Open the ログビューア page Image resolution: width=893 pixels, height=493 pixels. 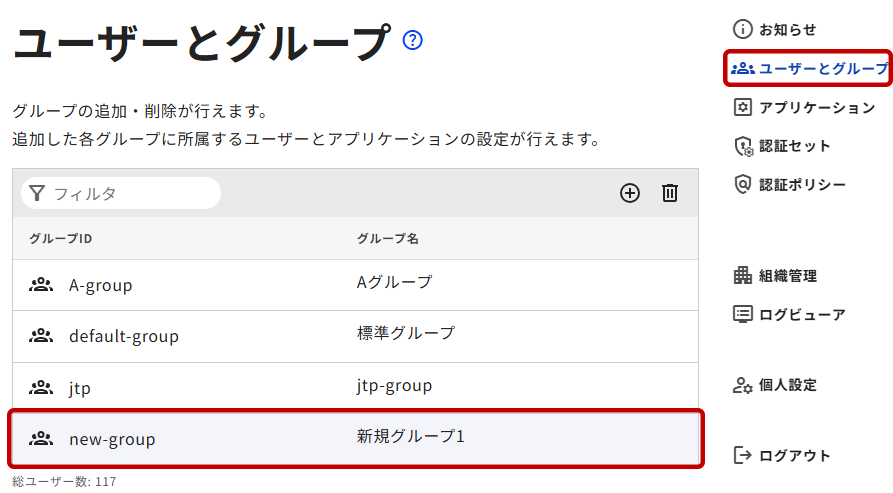pyautogui.click(x=801, y=315)
